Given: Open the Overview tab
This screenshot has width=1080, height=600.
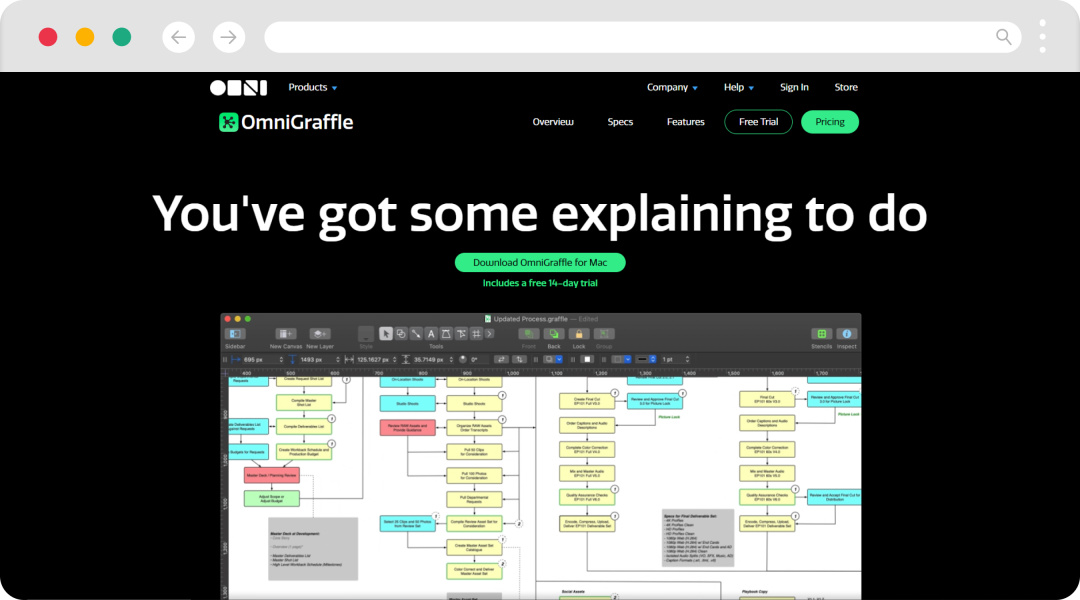Looking at the screenshot, I should pos(553,122).
